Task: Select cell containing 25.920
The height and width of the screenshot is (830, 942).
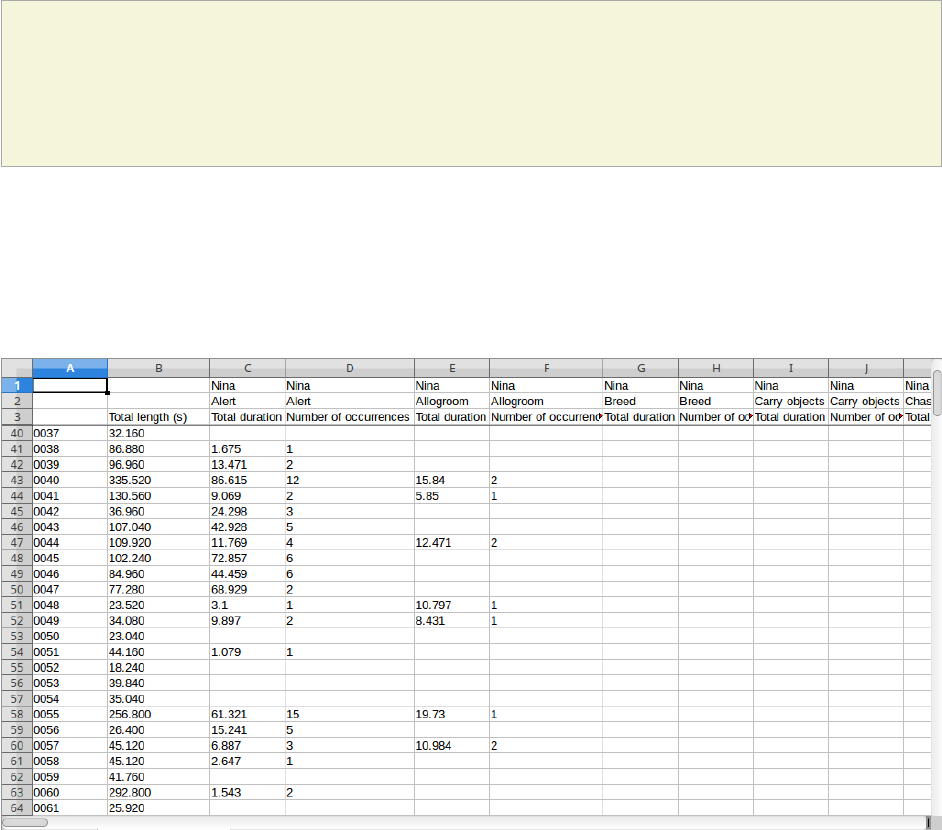Action: click(159, 808)
